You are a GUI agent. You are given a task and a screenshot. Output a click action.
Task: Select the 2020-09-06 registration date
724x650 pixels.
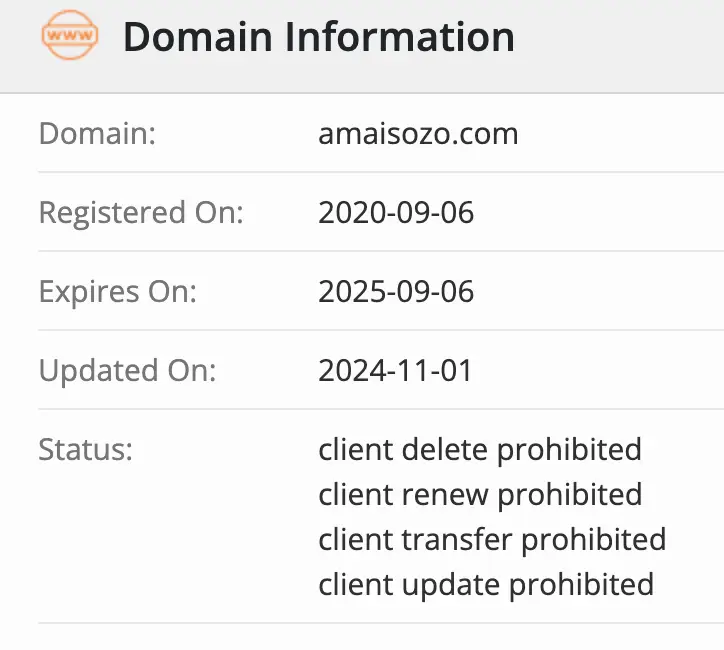pos(396,212)
